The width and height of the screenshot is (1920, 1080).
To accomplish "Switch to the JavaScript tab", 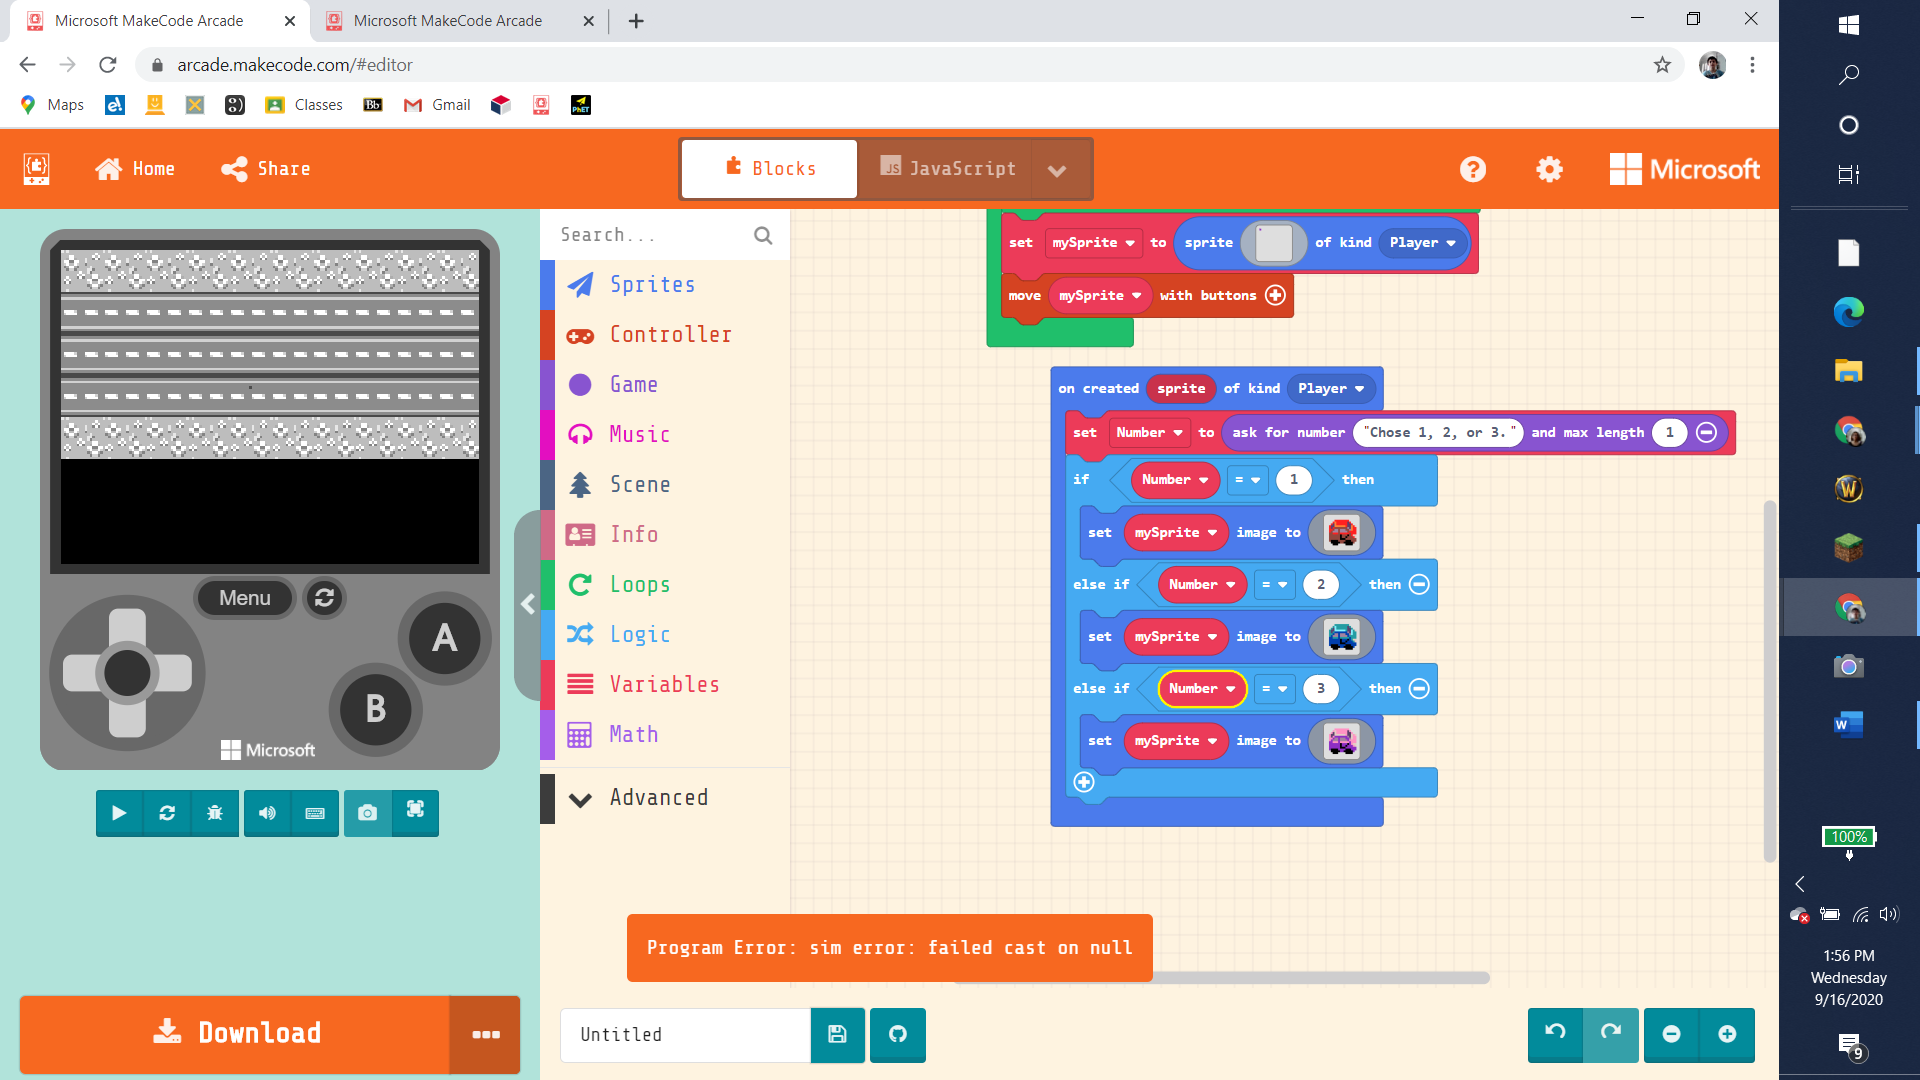I will tap(948, 169).
